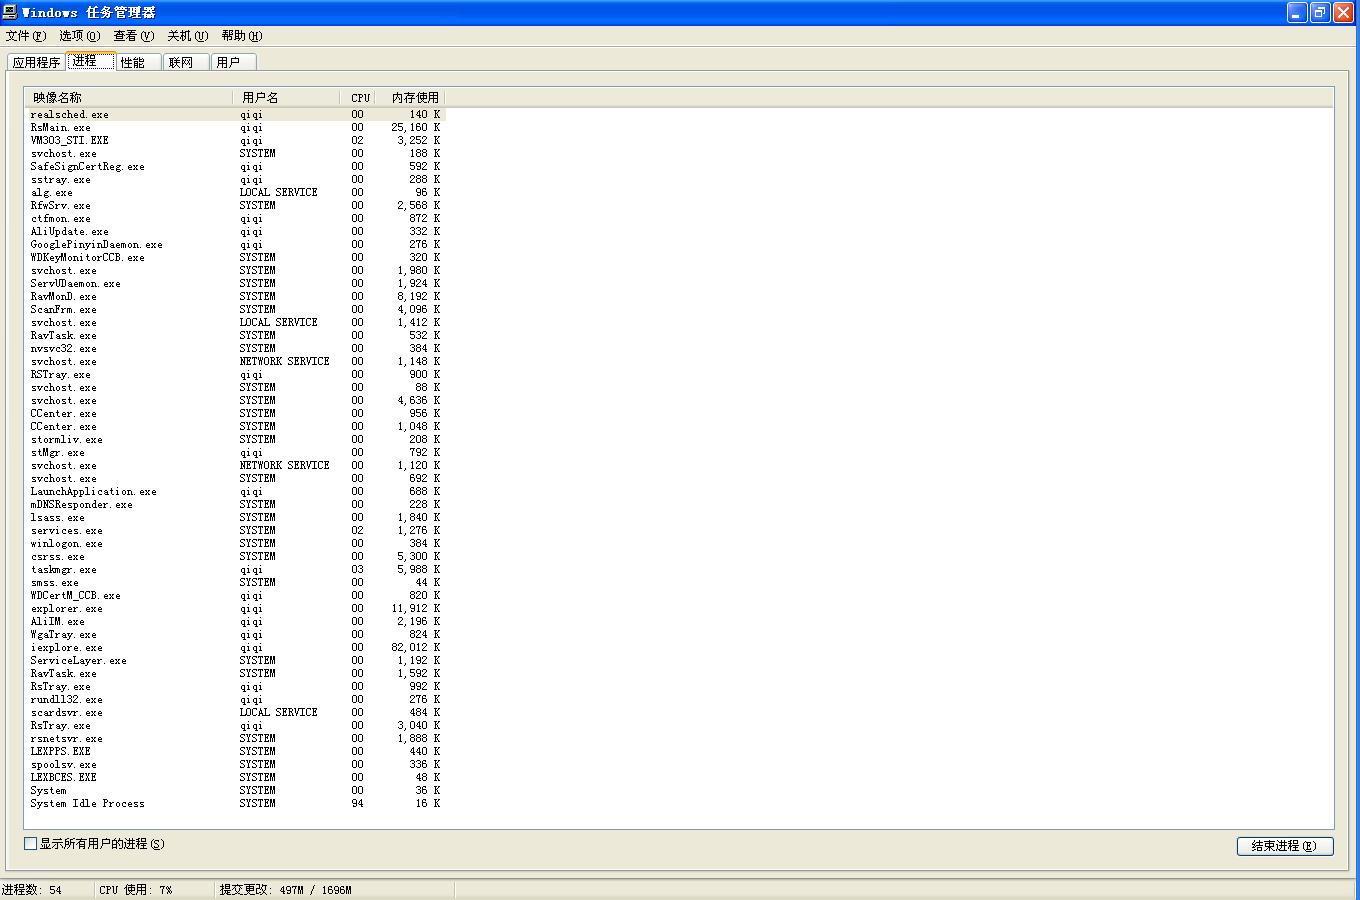Select the realsched.exe process row
This screenshot has width=1360, height=900.
235,115
